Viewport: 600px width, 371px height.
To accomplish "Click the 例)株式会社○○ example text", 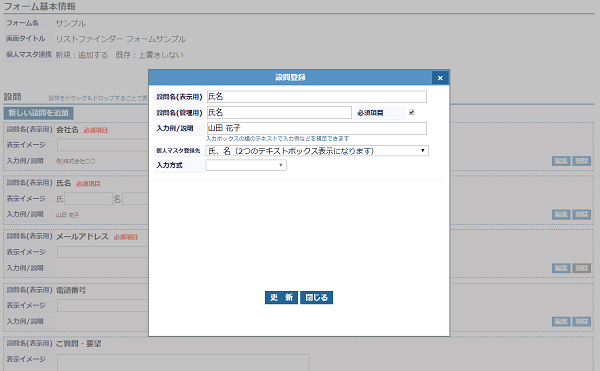I will pos(75,161).
